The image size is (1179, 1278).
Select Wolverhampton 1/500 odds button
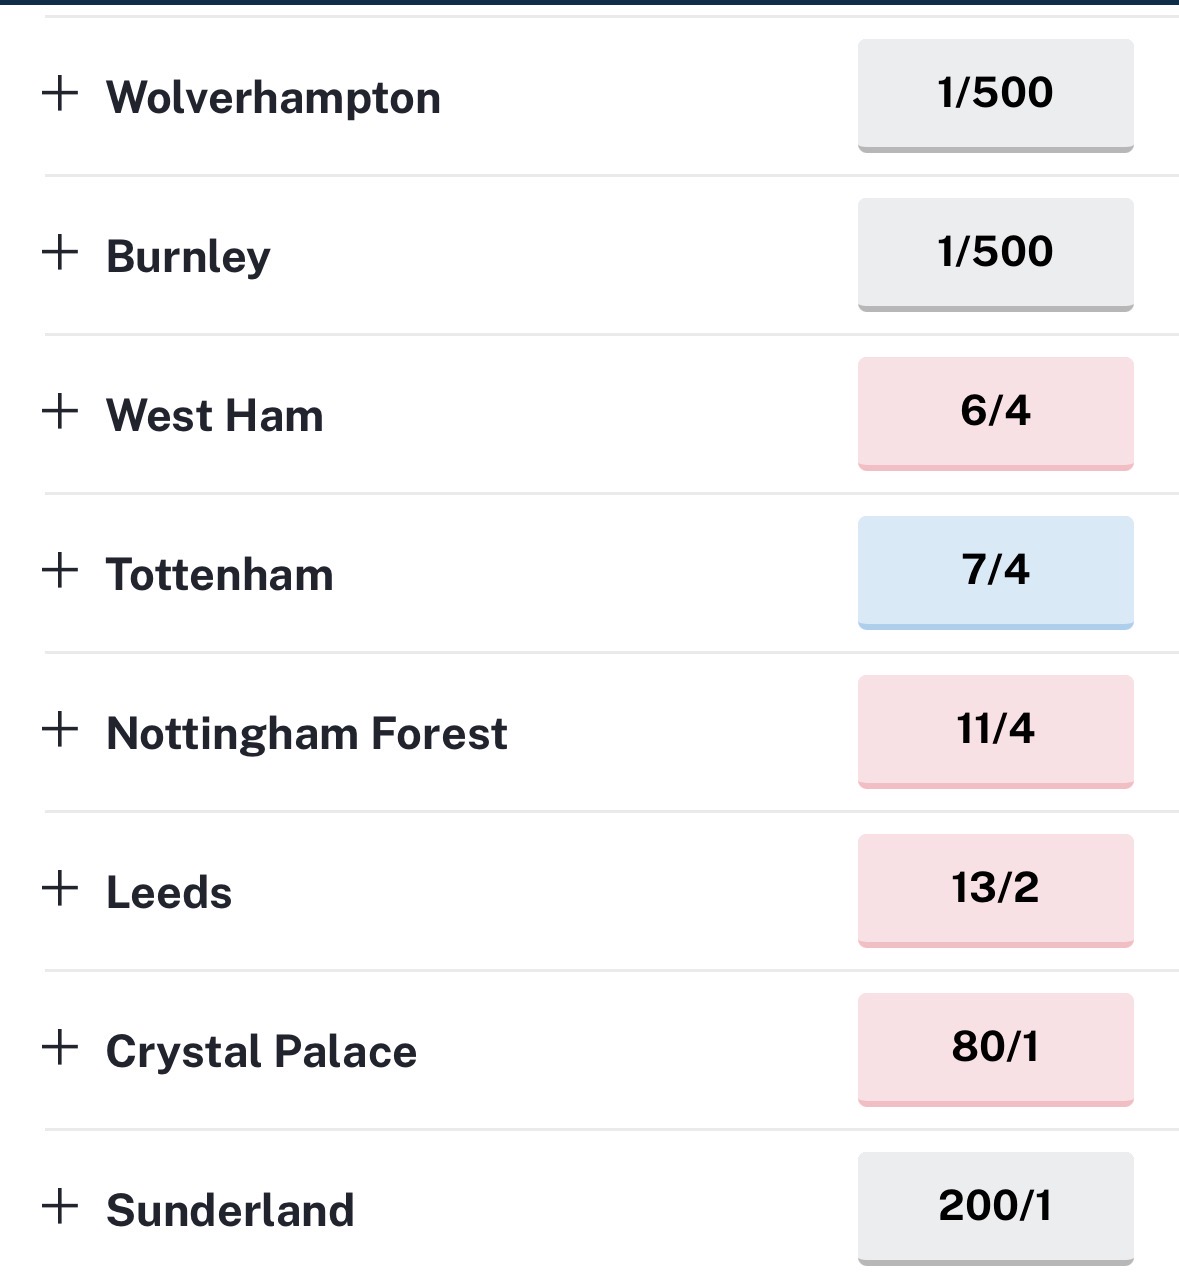[x=995, y=94]
